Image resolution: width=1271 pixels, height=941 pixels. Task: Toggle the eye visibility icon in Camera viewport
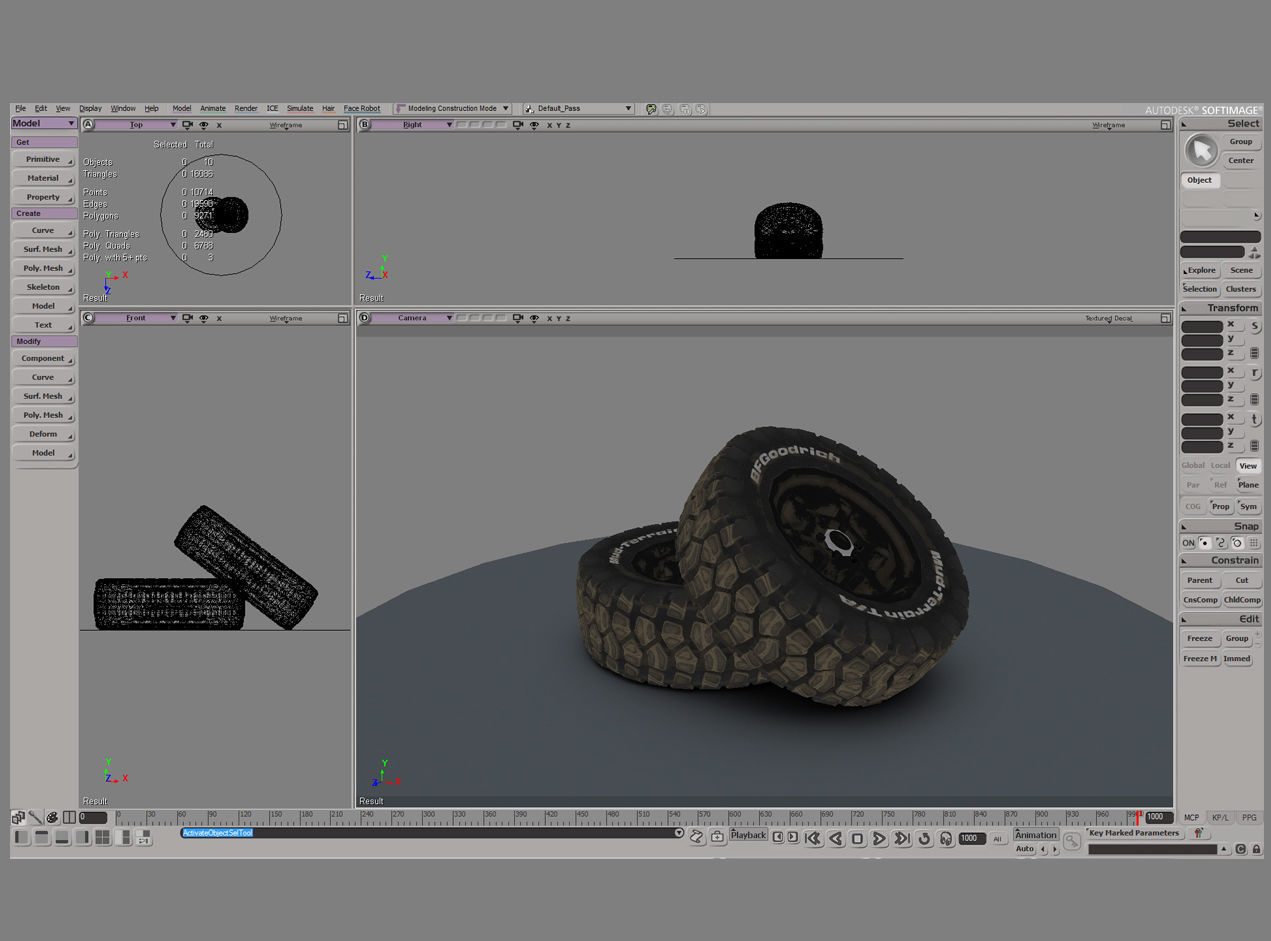534,318
